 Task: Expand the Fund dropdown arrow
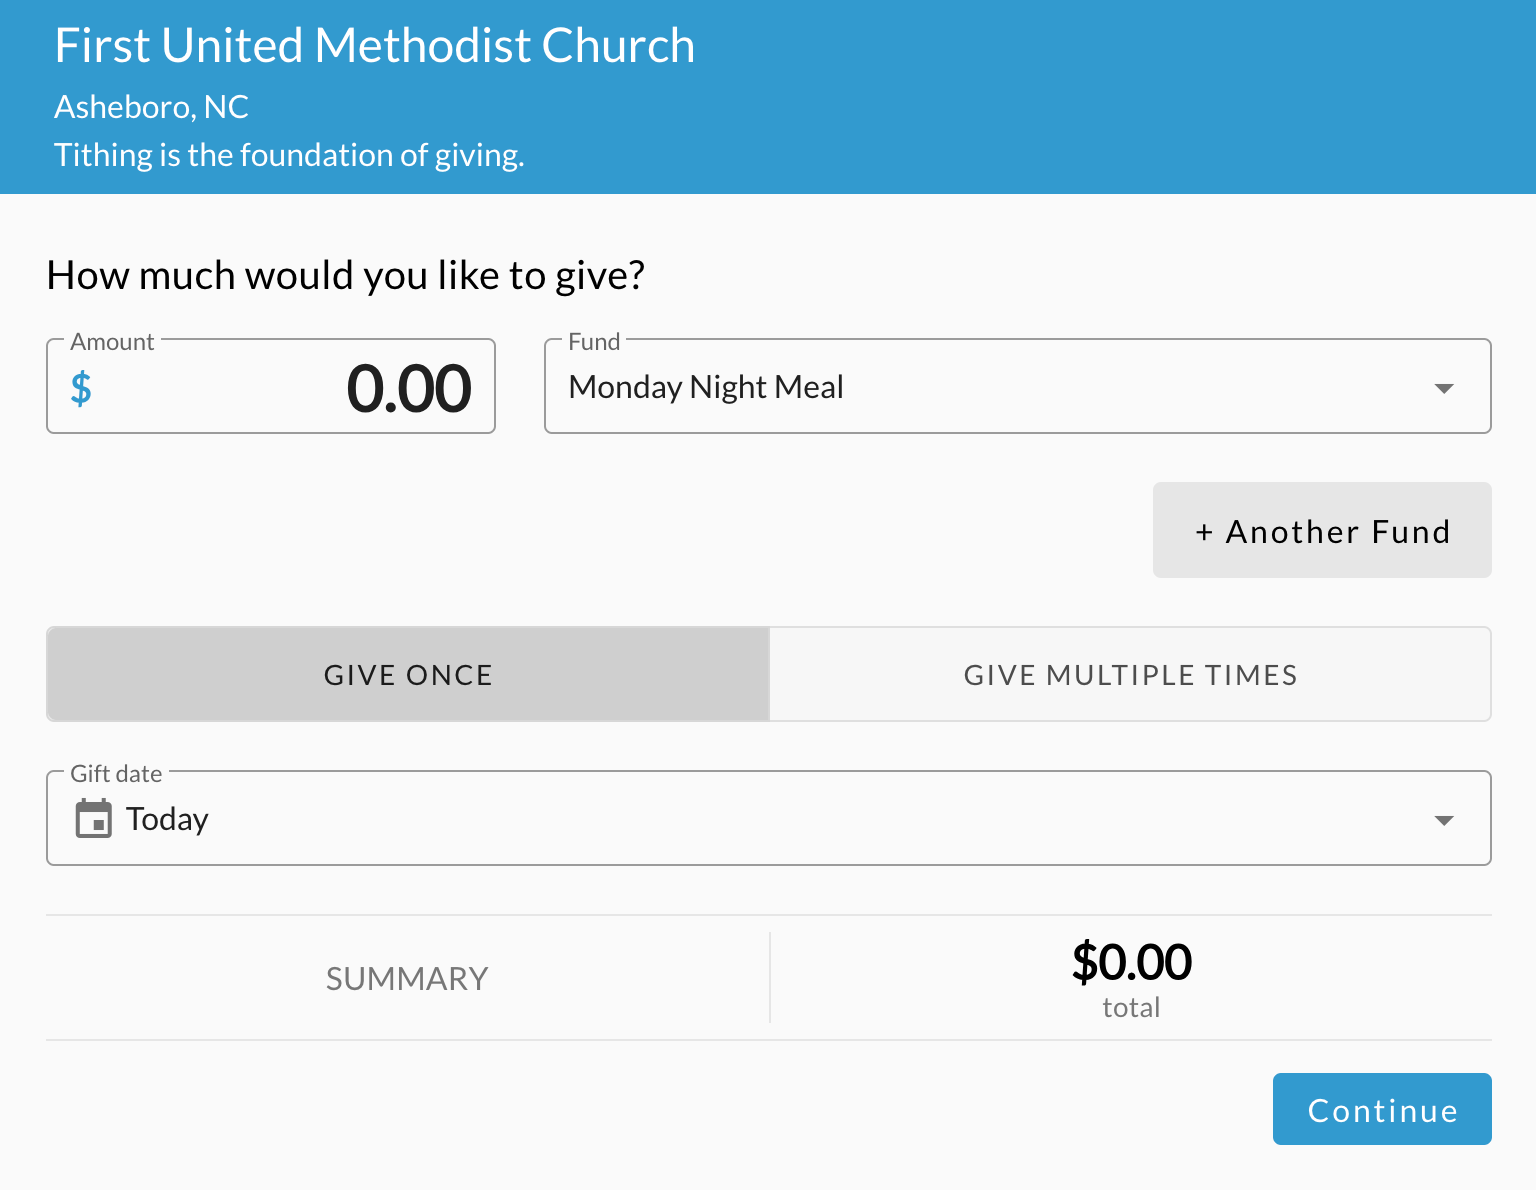[1443, 388]
